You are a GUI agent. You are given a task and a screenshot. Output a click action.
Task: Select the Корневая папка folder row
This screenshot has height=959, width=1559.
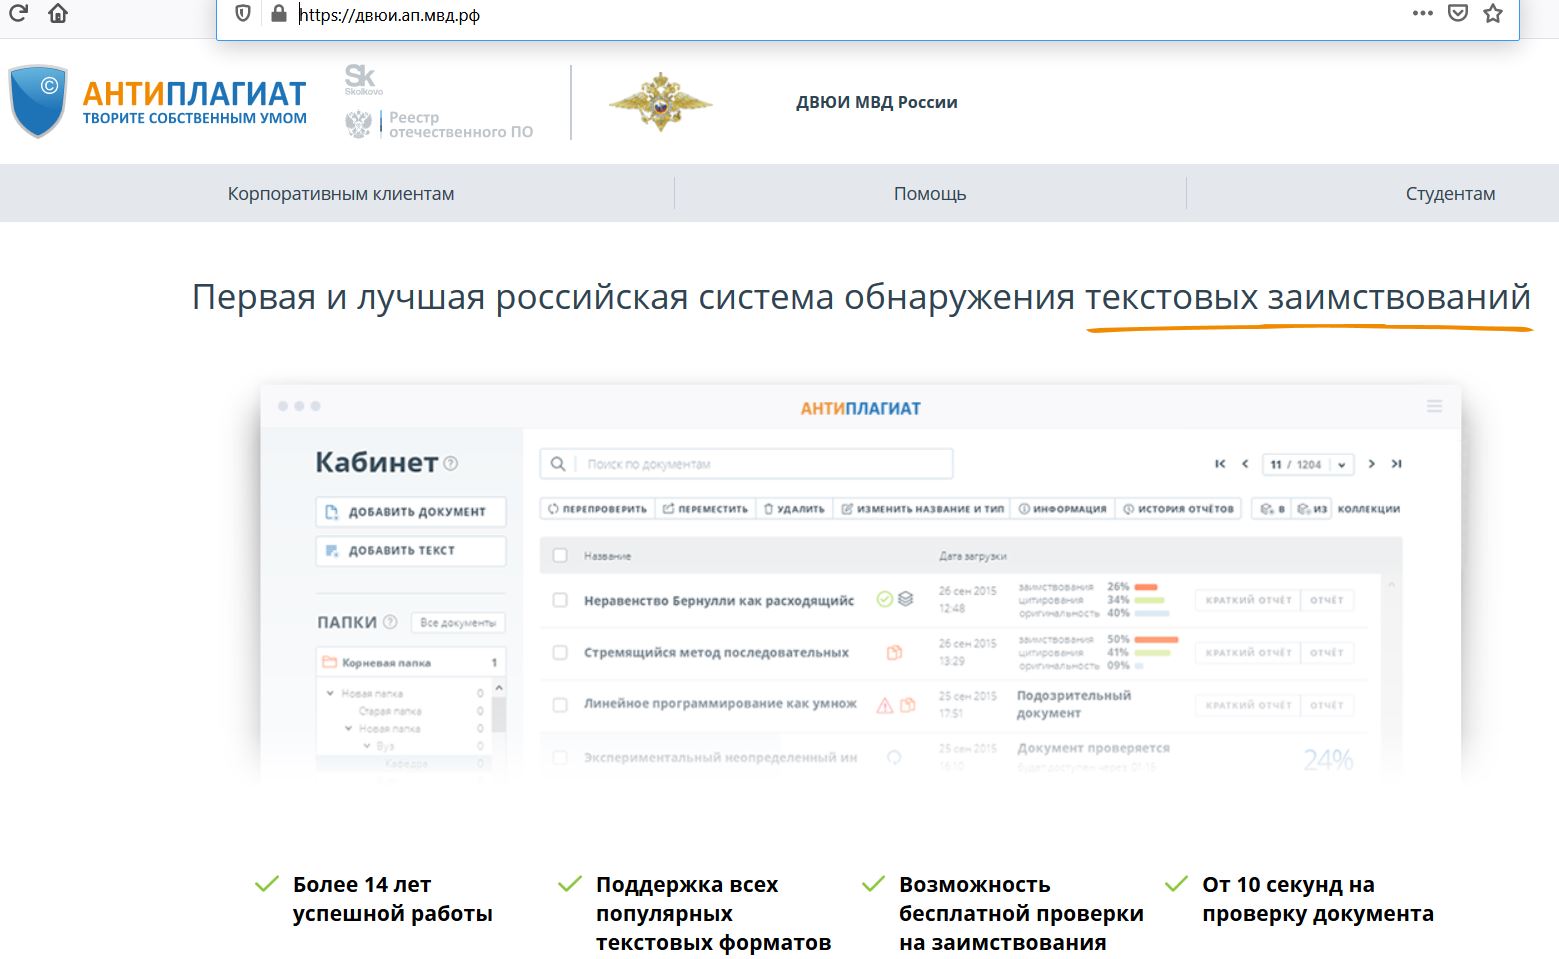[411, 662]
